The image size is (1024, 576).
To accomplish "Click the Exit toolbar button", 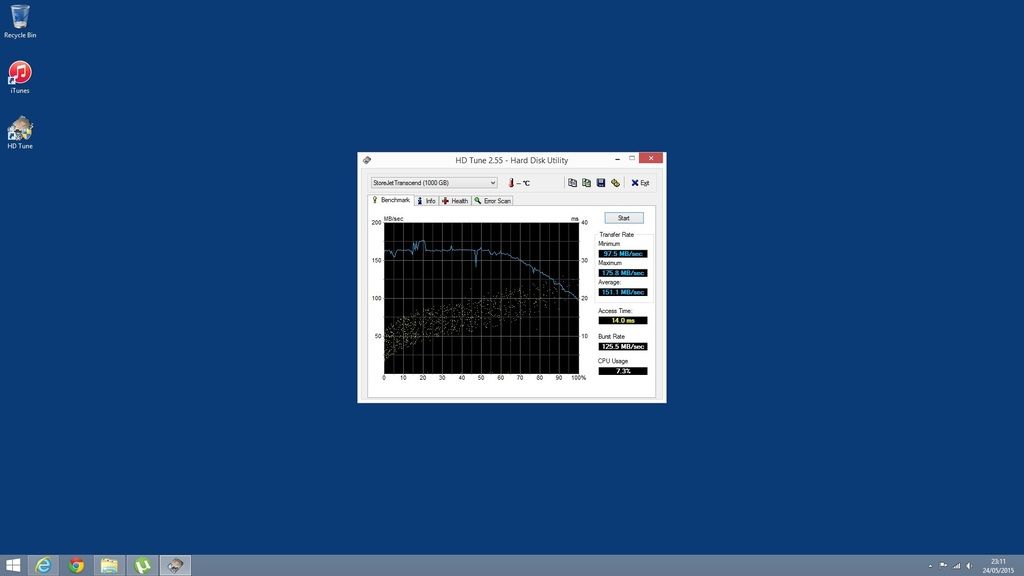I will (640, 183).
